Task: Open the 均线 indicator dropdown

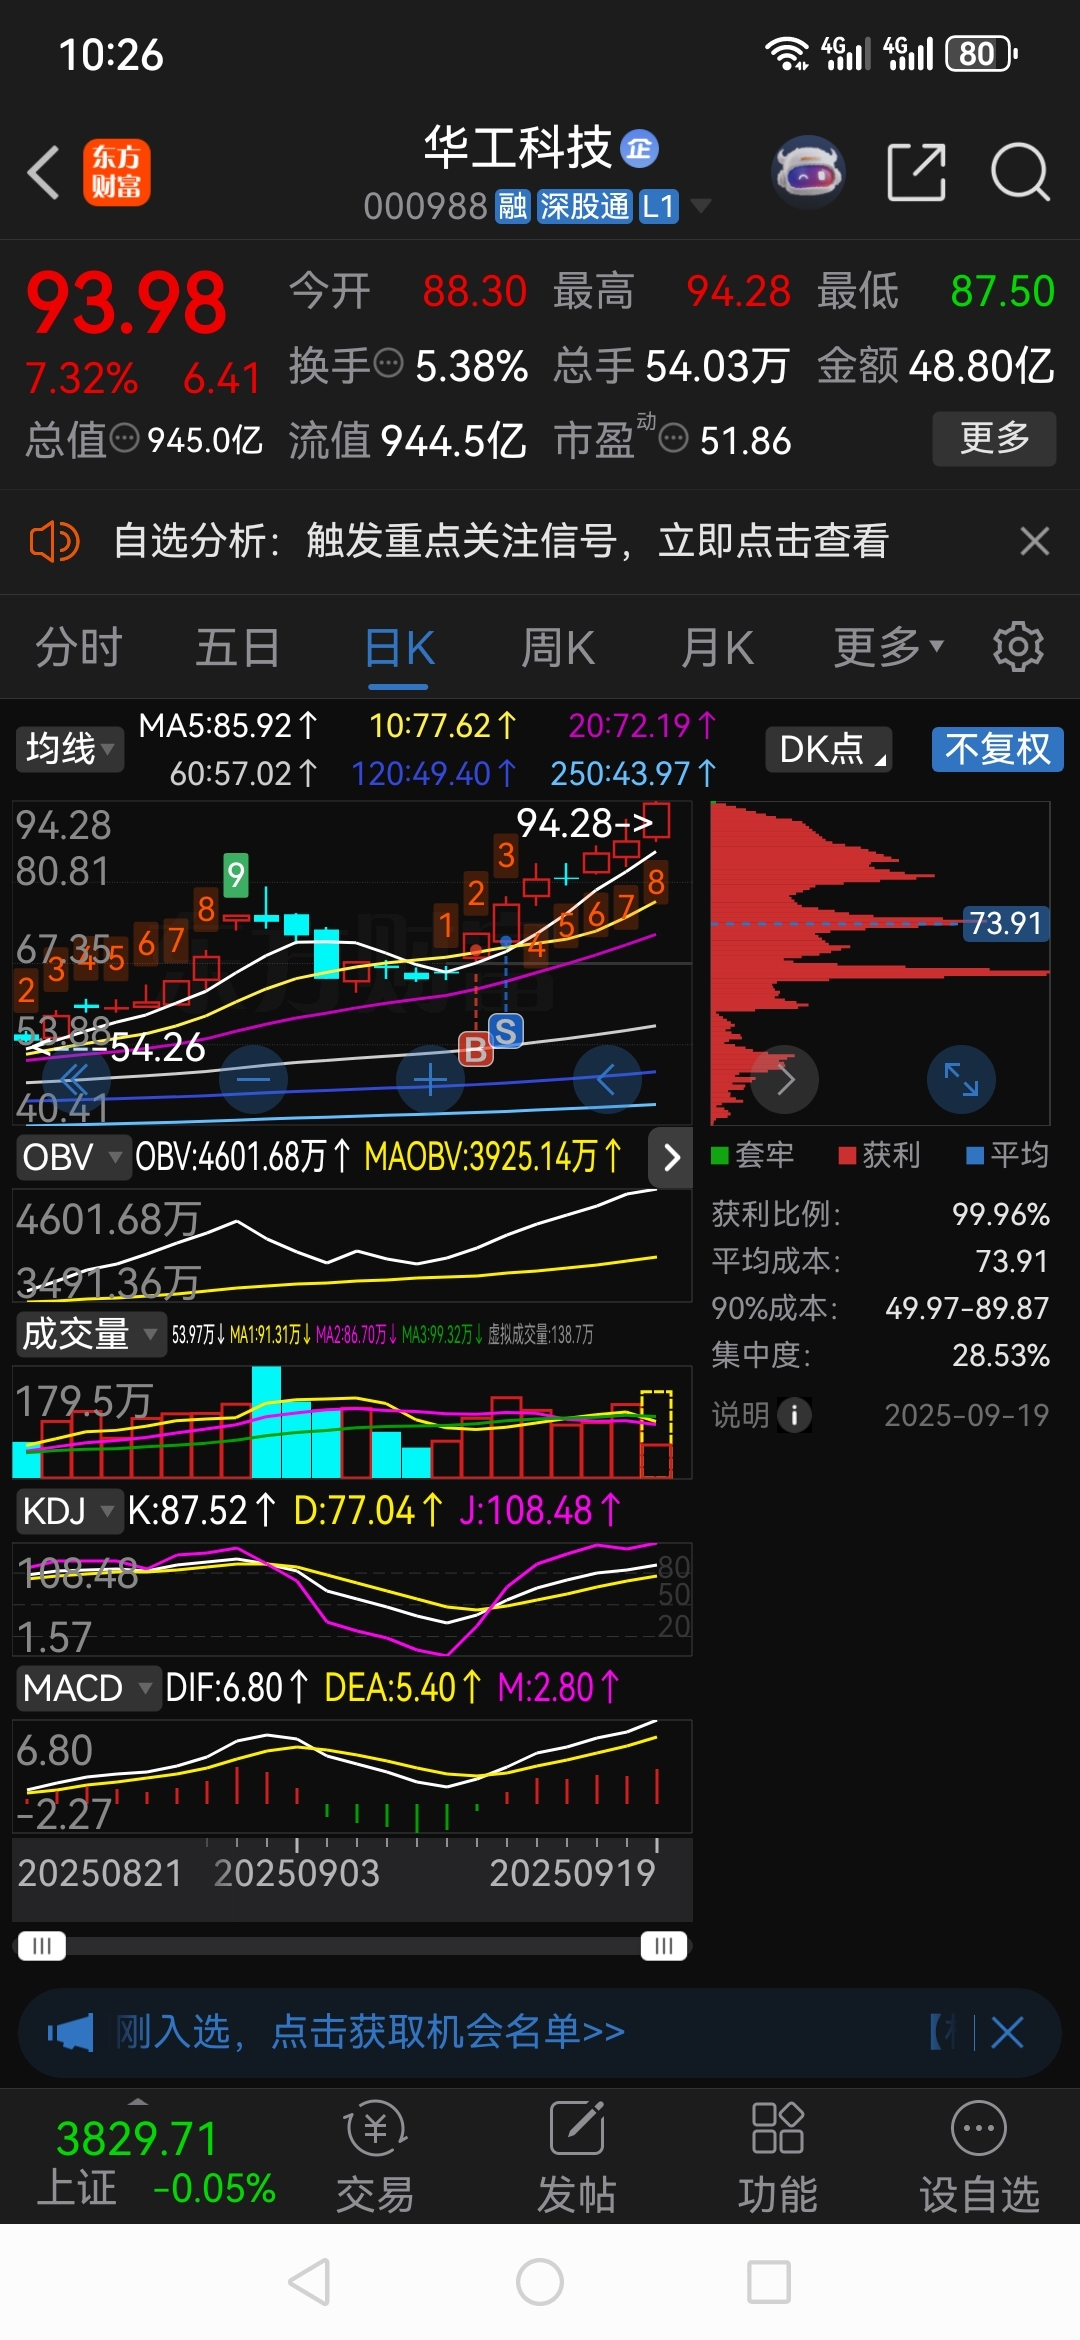Action: [69, 748]
